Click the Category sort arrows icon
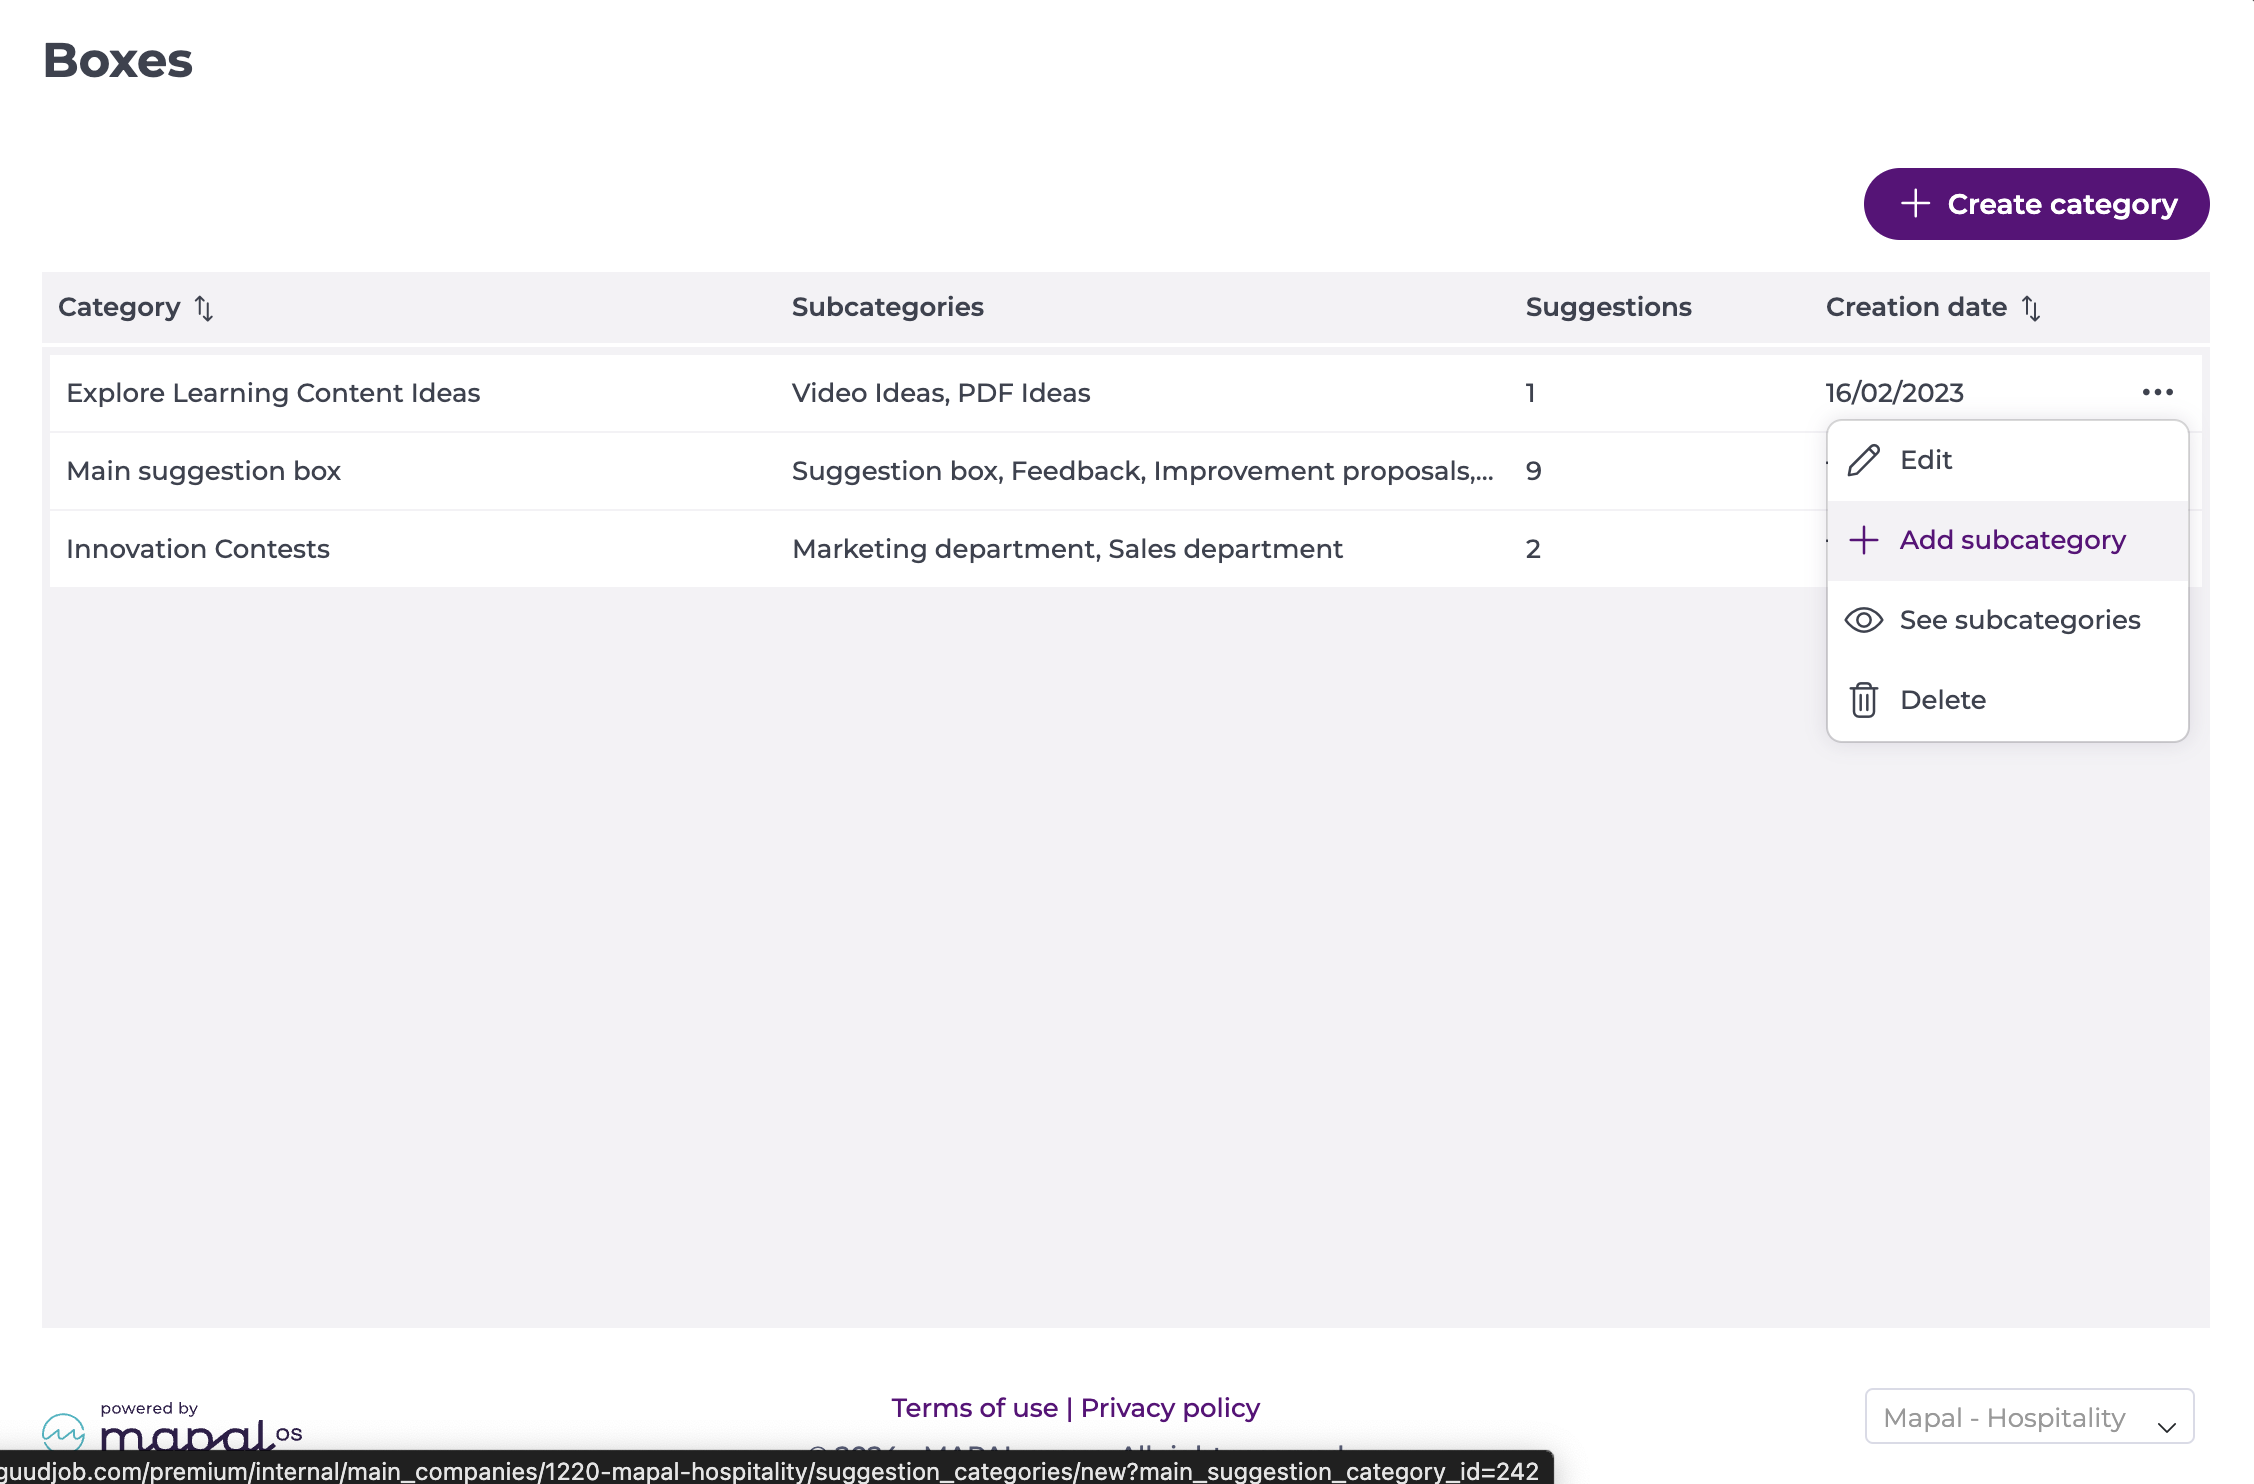Screen dimensions: 2254x1484 [204, 308]
